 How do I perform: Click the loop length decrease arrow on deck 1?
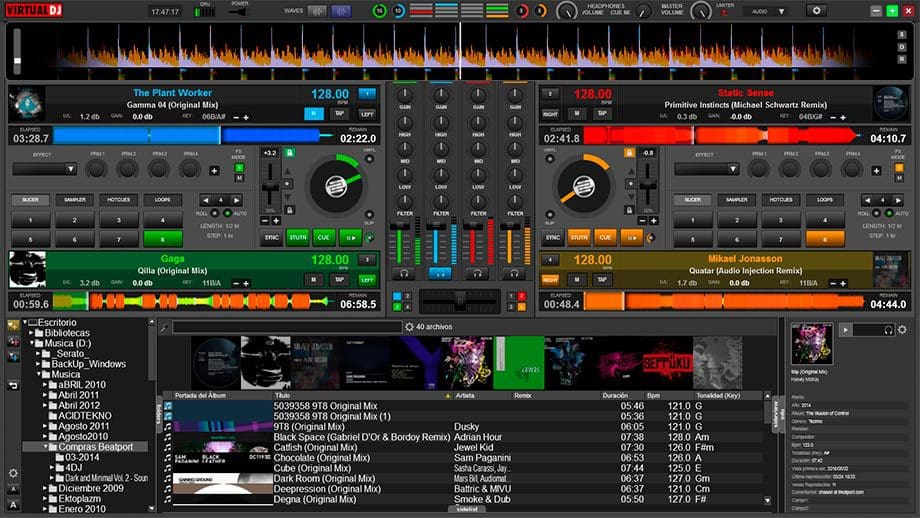[205, 200]
